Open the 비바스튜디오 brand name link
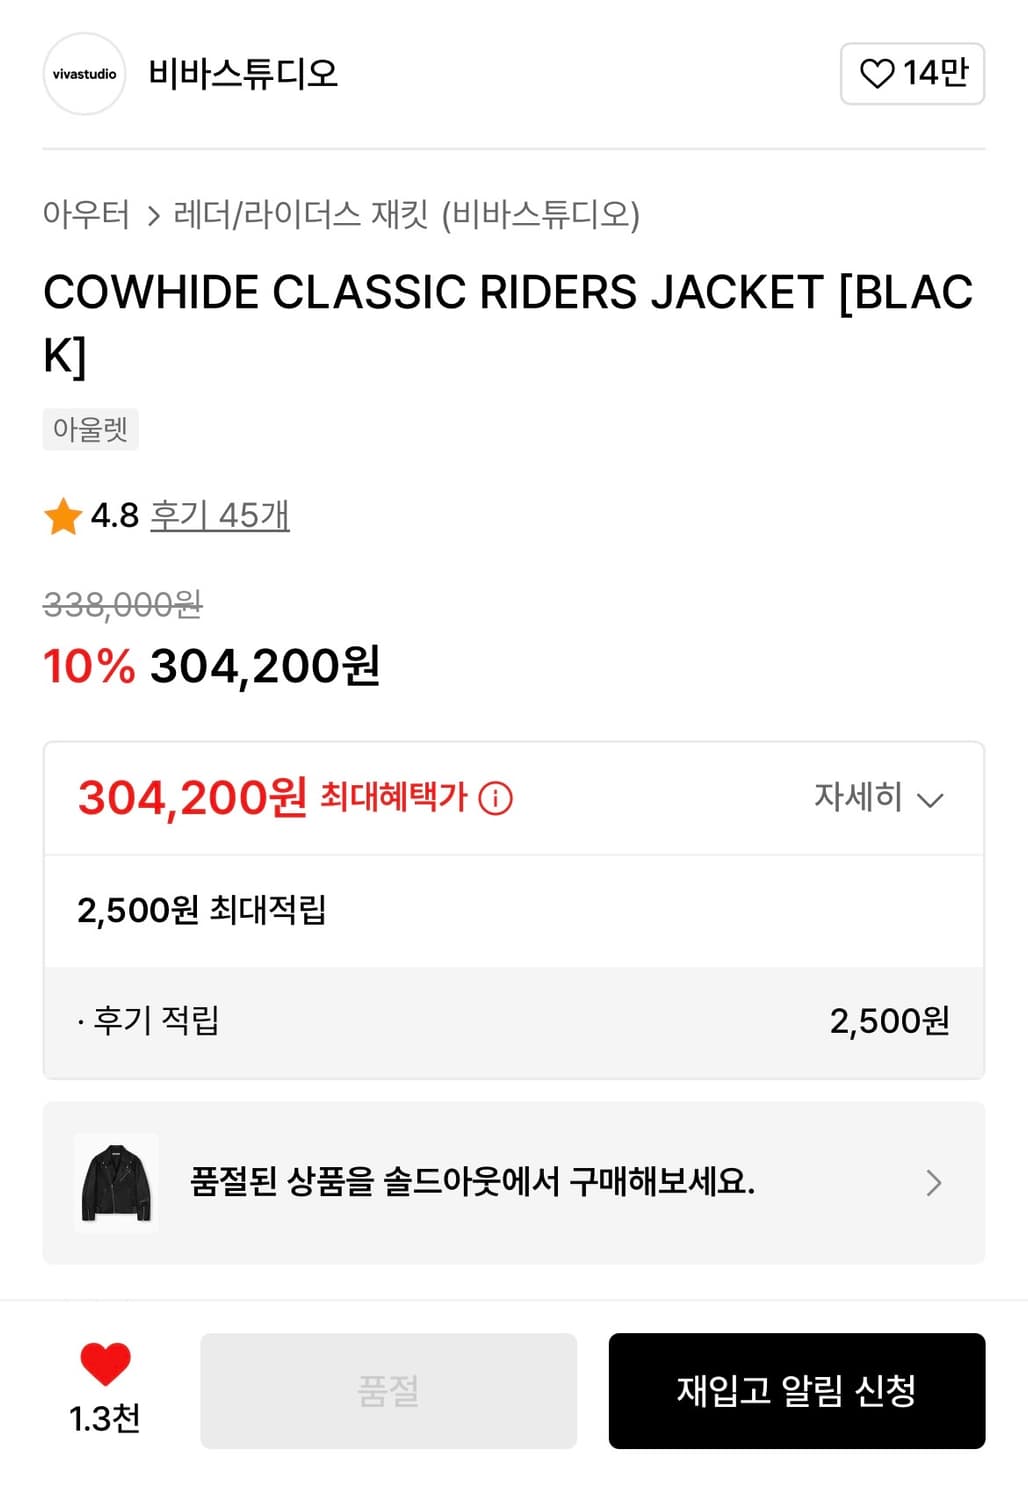The height and width of the screenshot is (1500, 1028). coord(243,74)
